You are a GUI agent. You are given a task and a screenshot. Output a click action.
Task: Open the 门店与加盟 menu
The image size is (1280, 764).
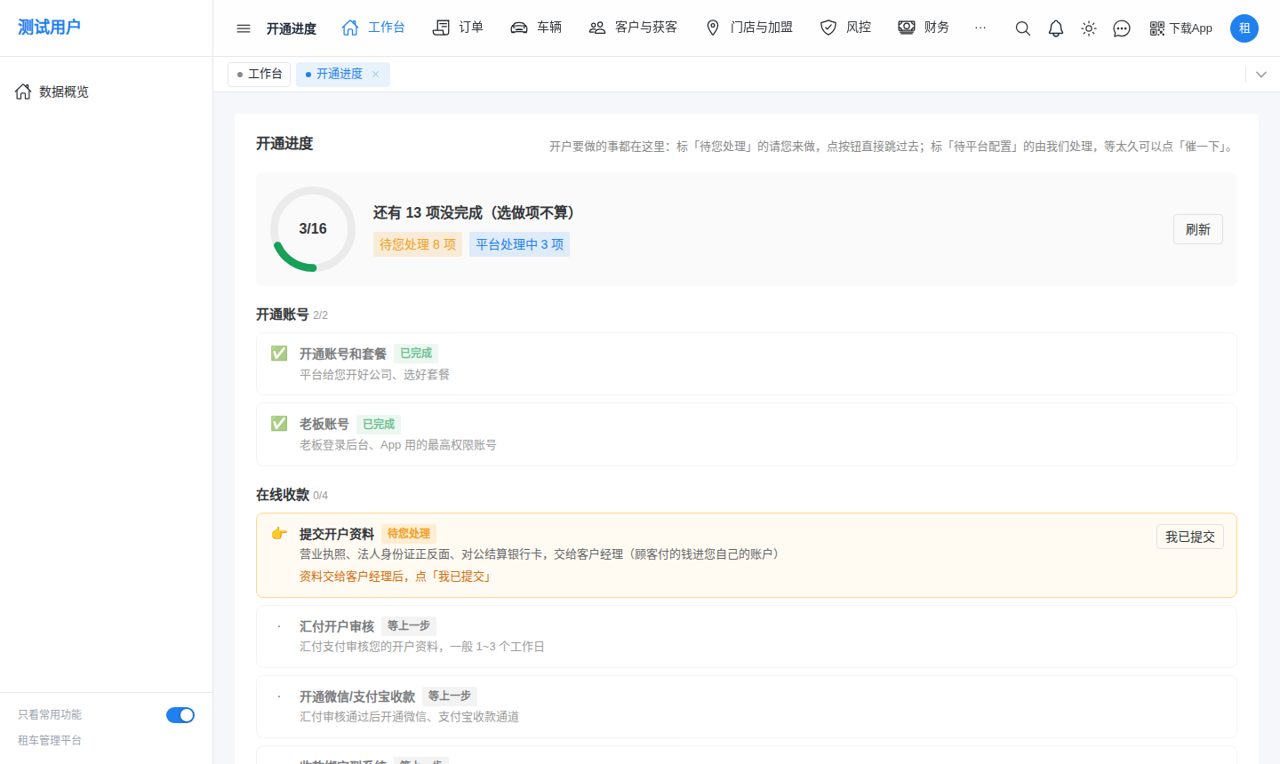[x=749, y=28]
